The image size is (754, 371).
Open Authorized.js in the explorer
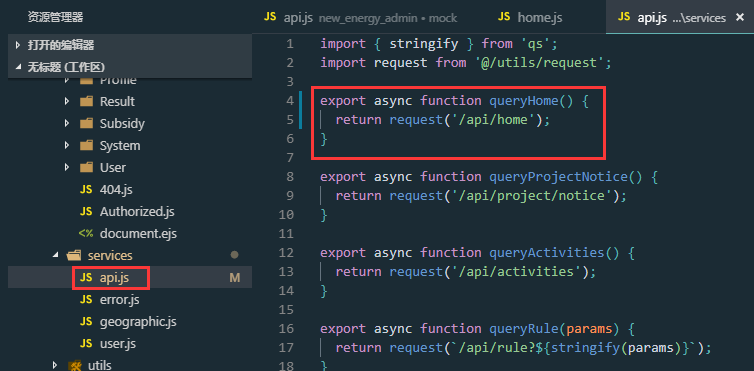[x=137, y=211]
